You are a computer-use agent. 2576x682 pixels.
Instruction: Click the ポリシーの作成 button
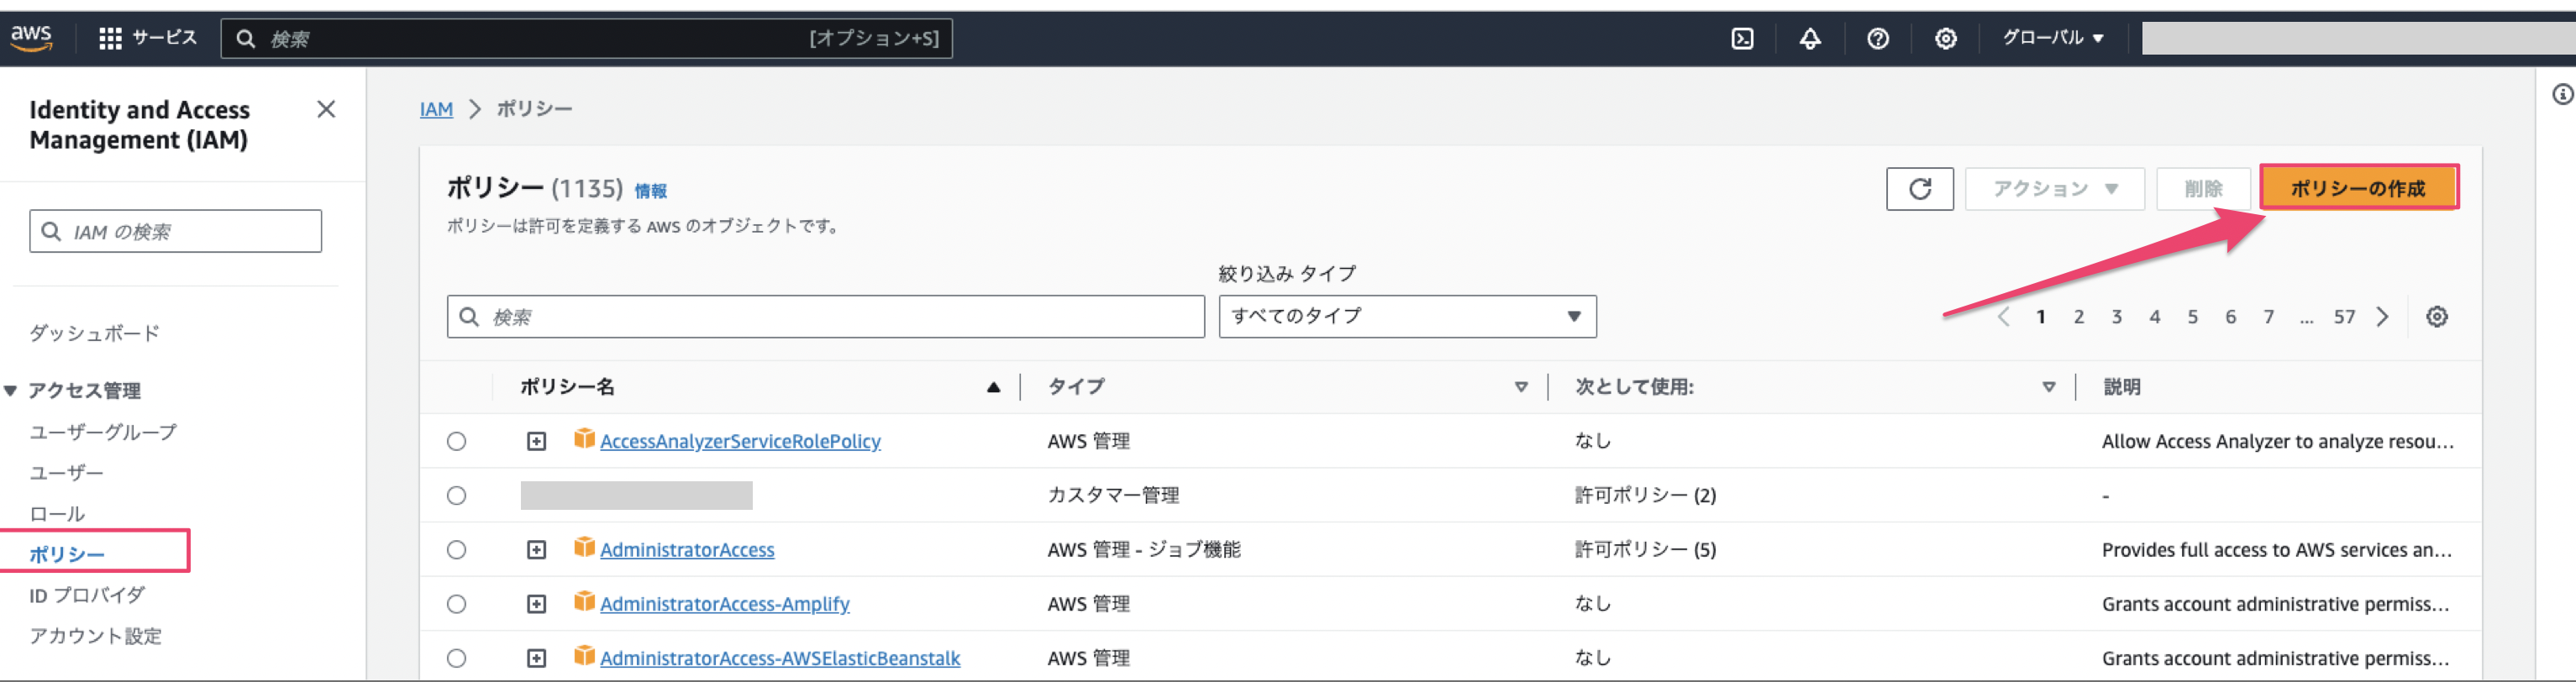tap(2358, 188)
